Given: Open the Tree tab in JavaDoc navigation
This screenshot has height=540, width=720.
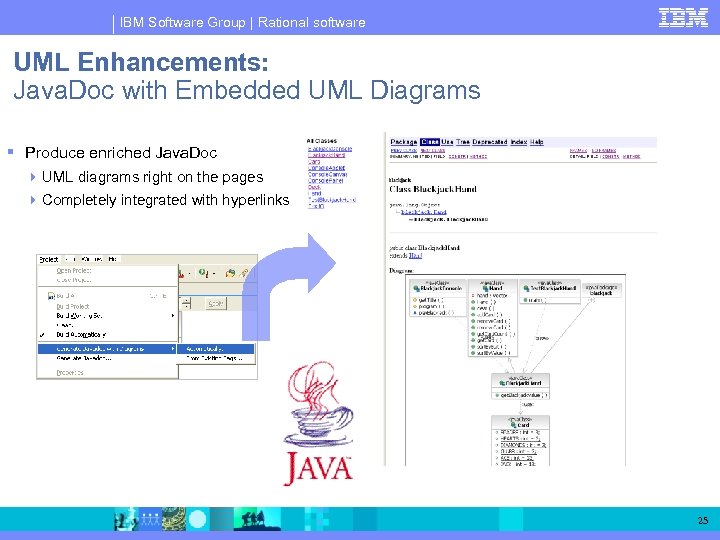Looking at the screenshot, I should coord(463,142).
